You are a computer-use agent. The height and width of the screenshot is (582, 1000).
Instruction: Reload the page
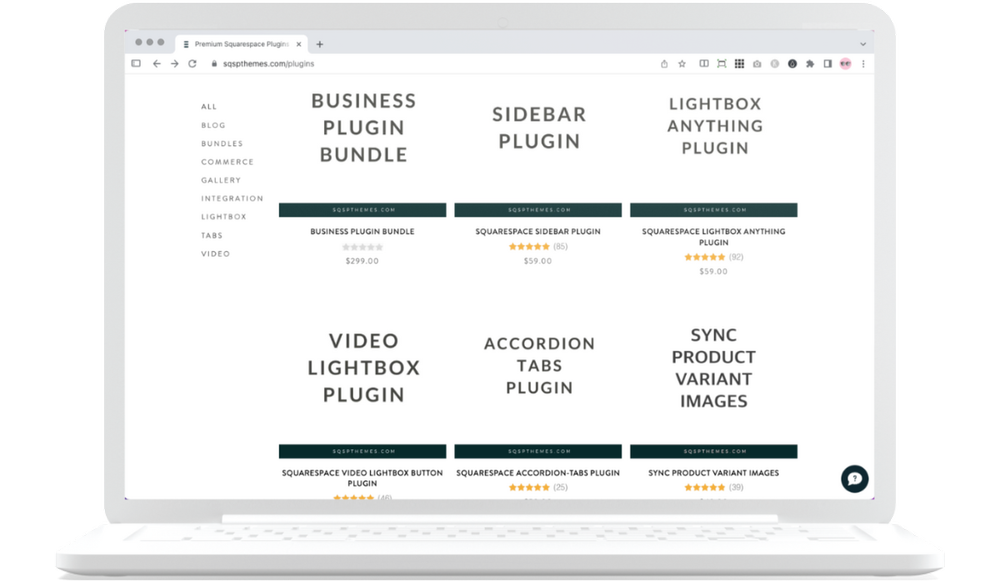[x=192, y=64]
